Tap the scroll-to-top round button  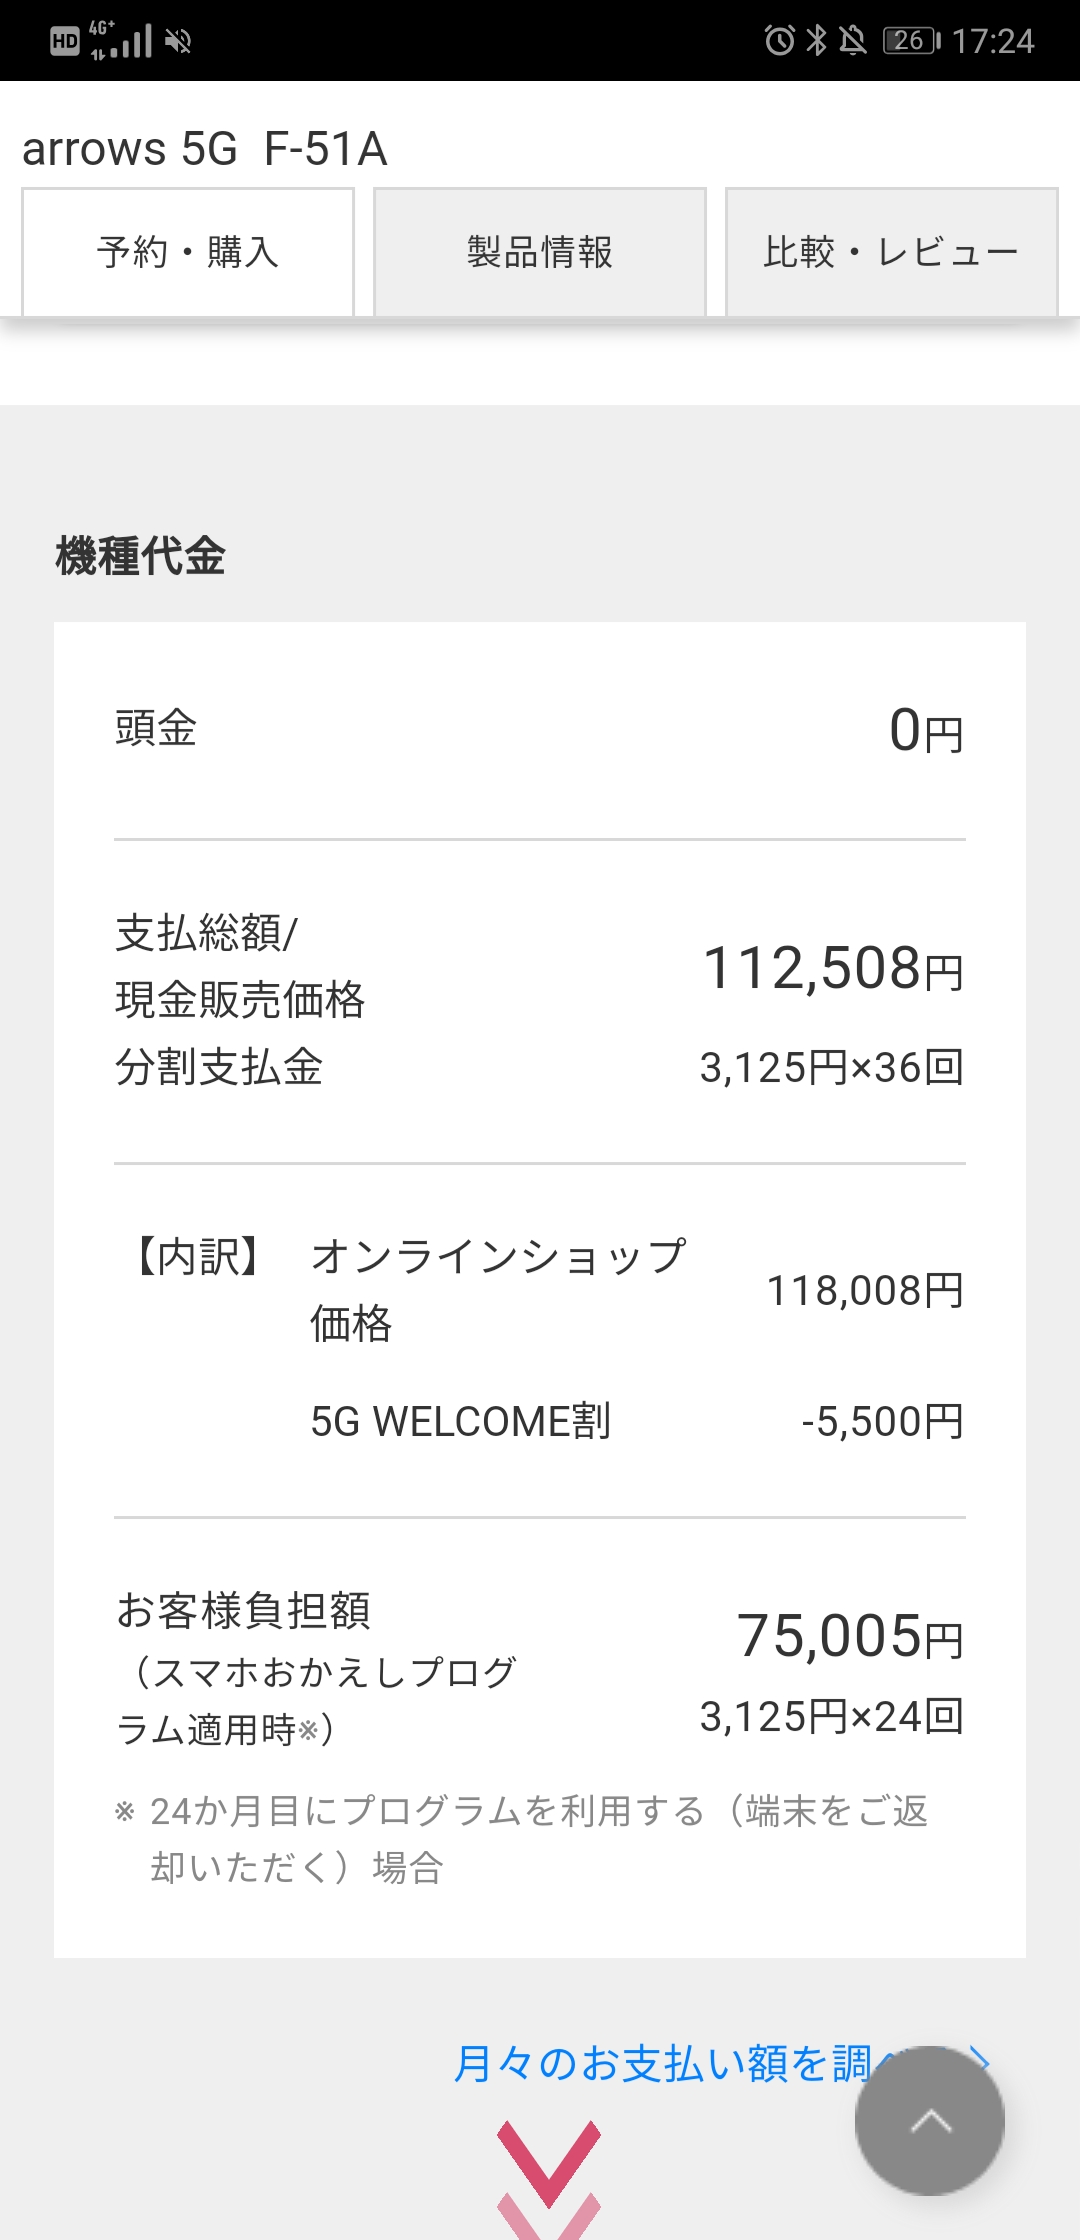[x=929, y=2120]
